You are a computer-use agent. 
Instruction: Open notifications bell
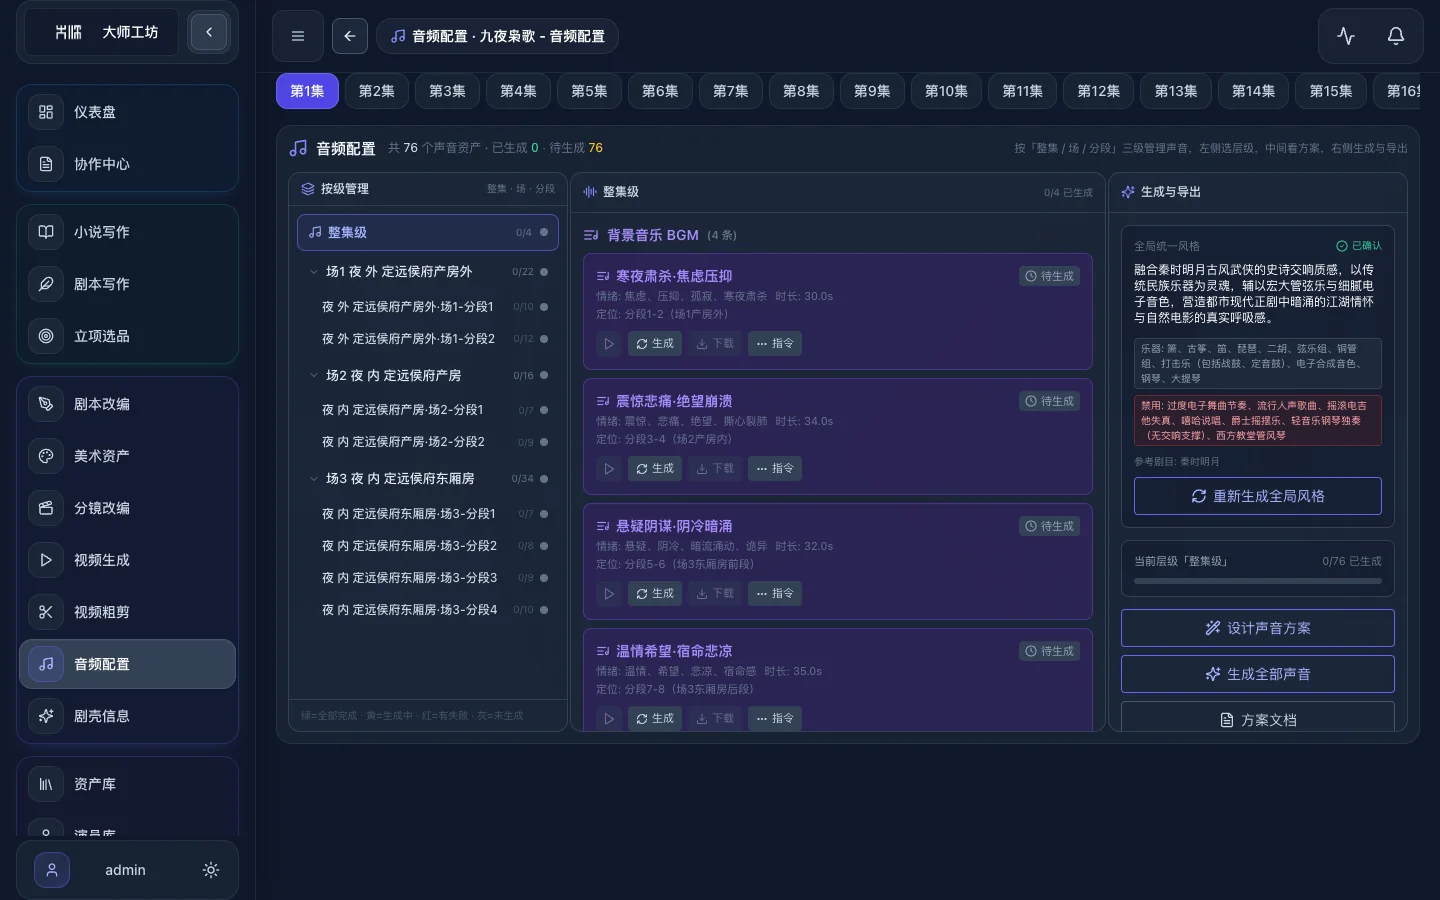pyautogui.click(x=1396, y=36)
